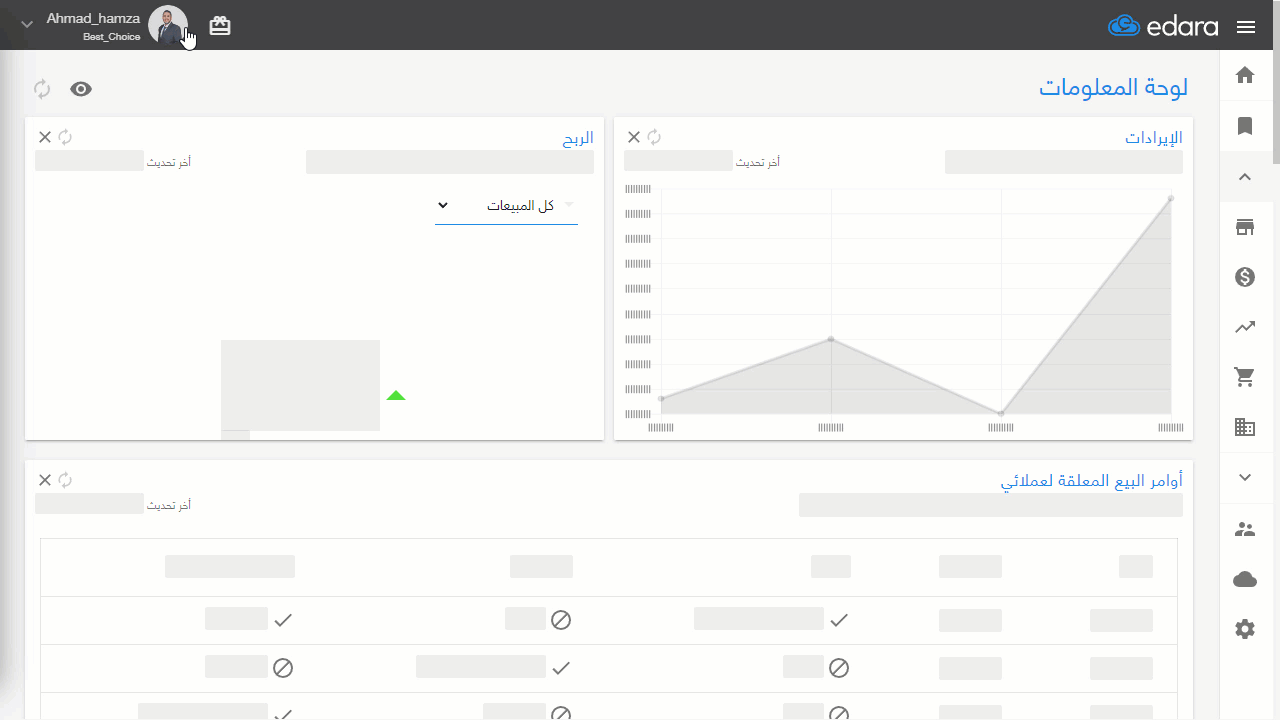This screenshot has width=1280, height=720.
Task: Click the Ahmad_hamza profile picture
Action: coord(167,25)
